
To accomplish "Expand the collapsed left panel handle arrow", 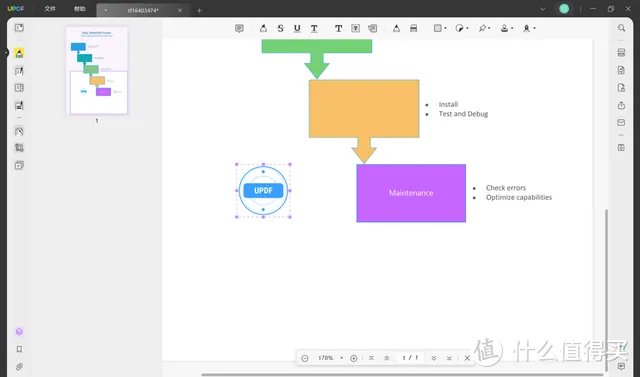I will pos(6,53).
